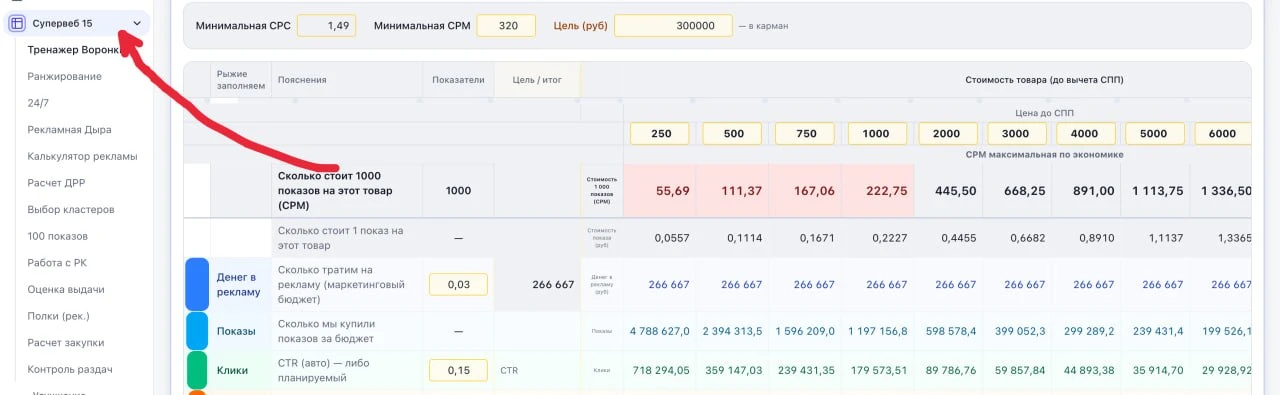Open Ранжирование in the sidebar

(x=65, y=76)
